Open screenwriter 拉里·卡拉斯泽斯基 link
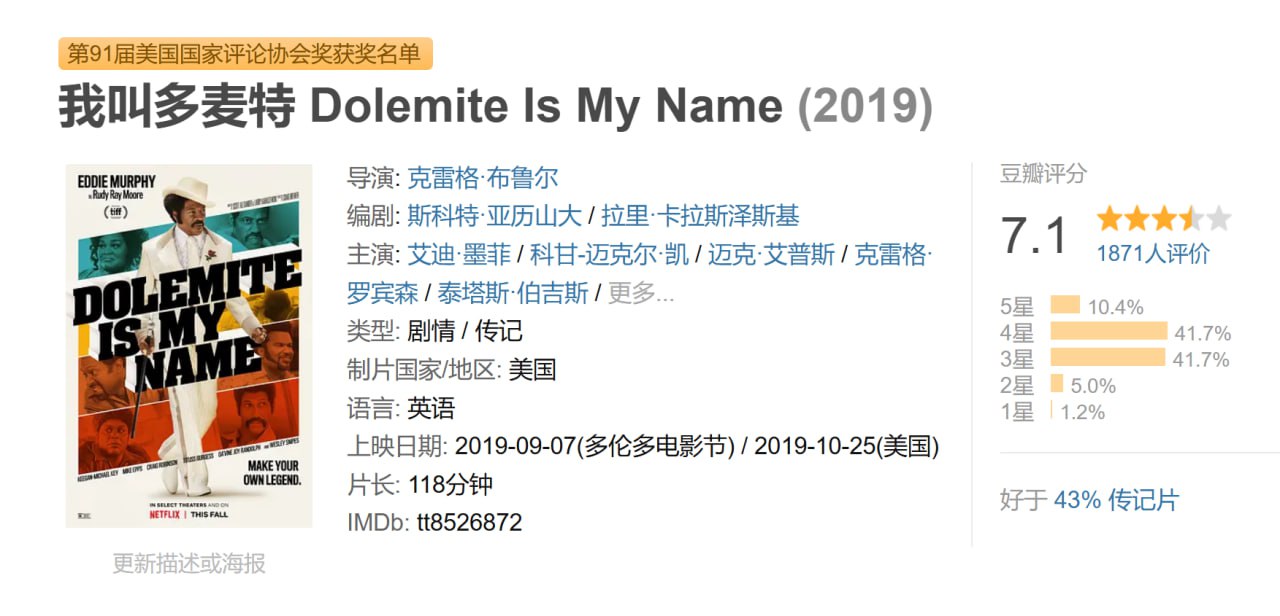 click(700, 216)
